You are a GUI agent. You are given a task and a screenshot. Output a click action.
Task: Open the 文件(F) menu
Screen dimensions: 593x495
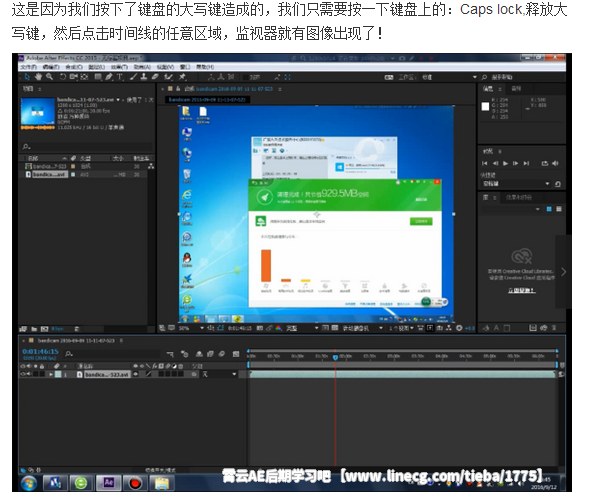[28, 67]
